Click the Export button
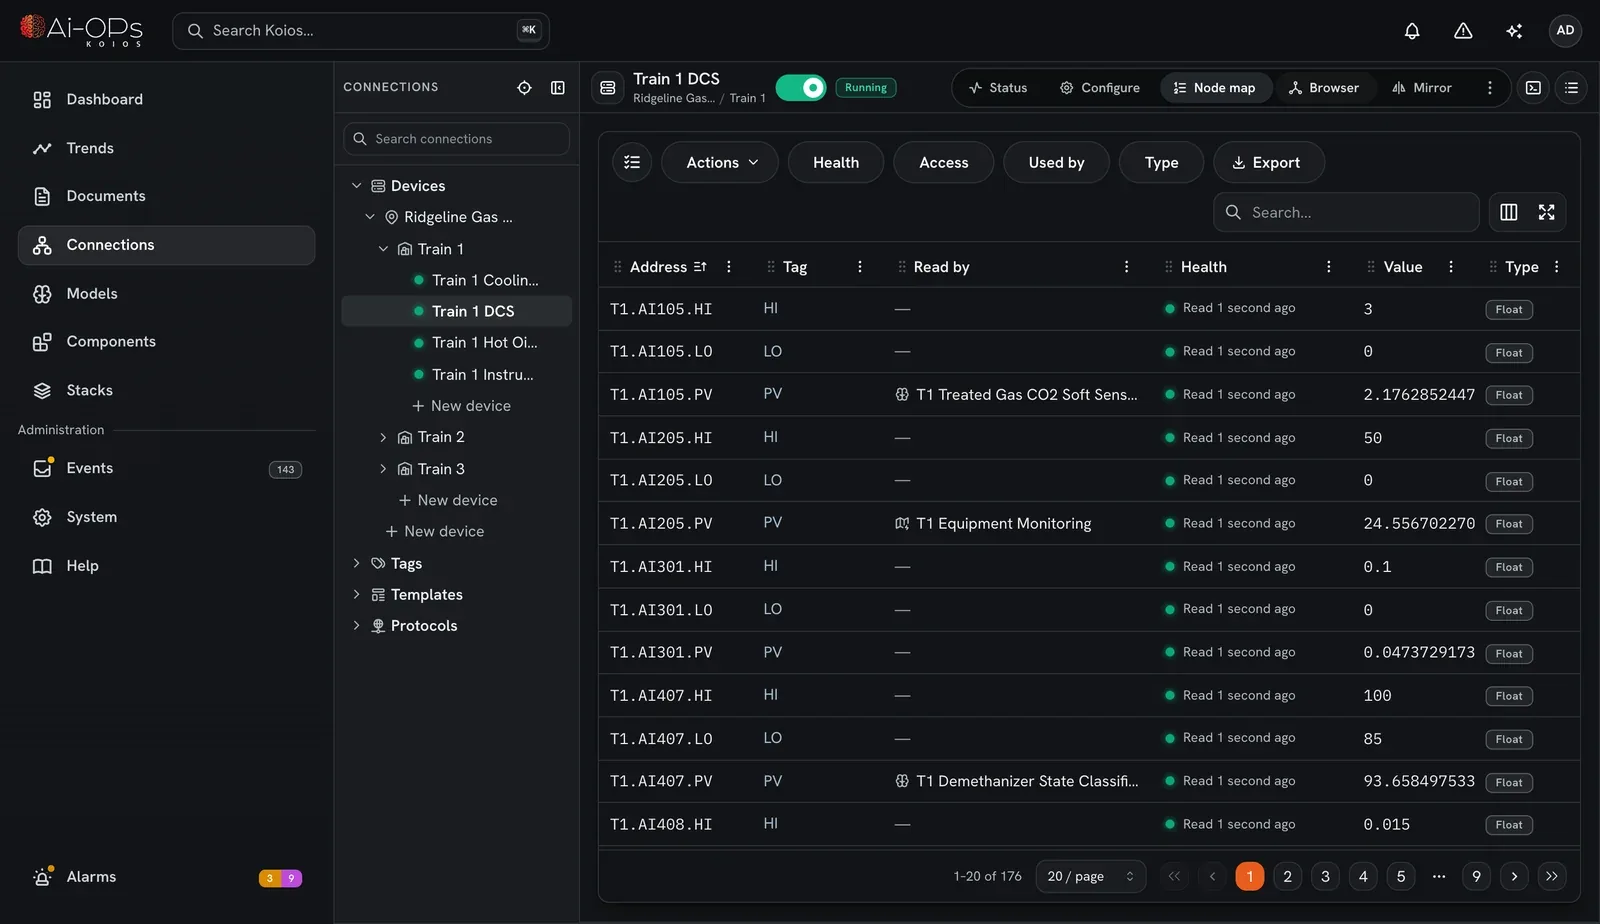Viewport: 1600px width, 924px height. click(1268, 162)
